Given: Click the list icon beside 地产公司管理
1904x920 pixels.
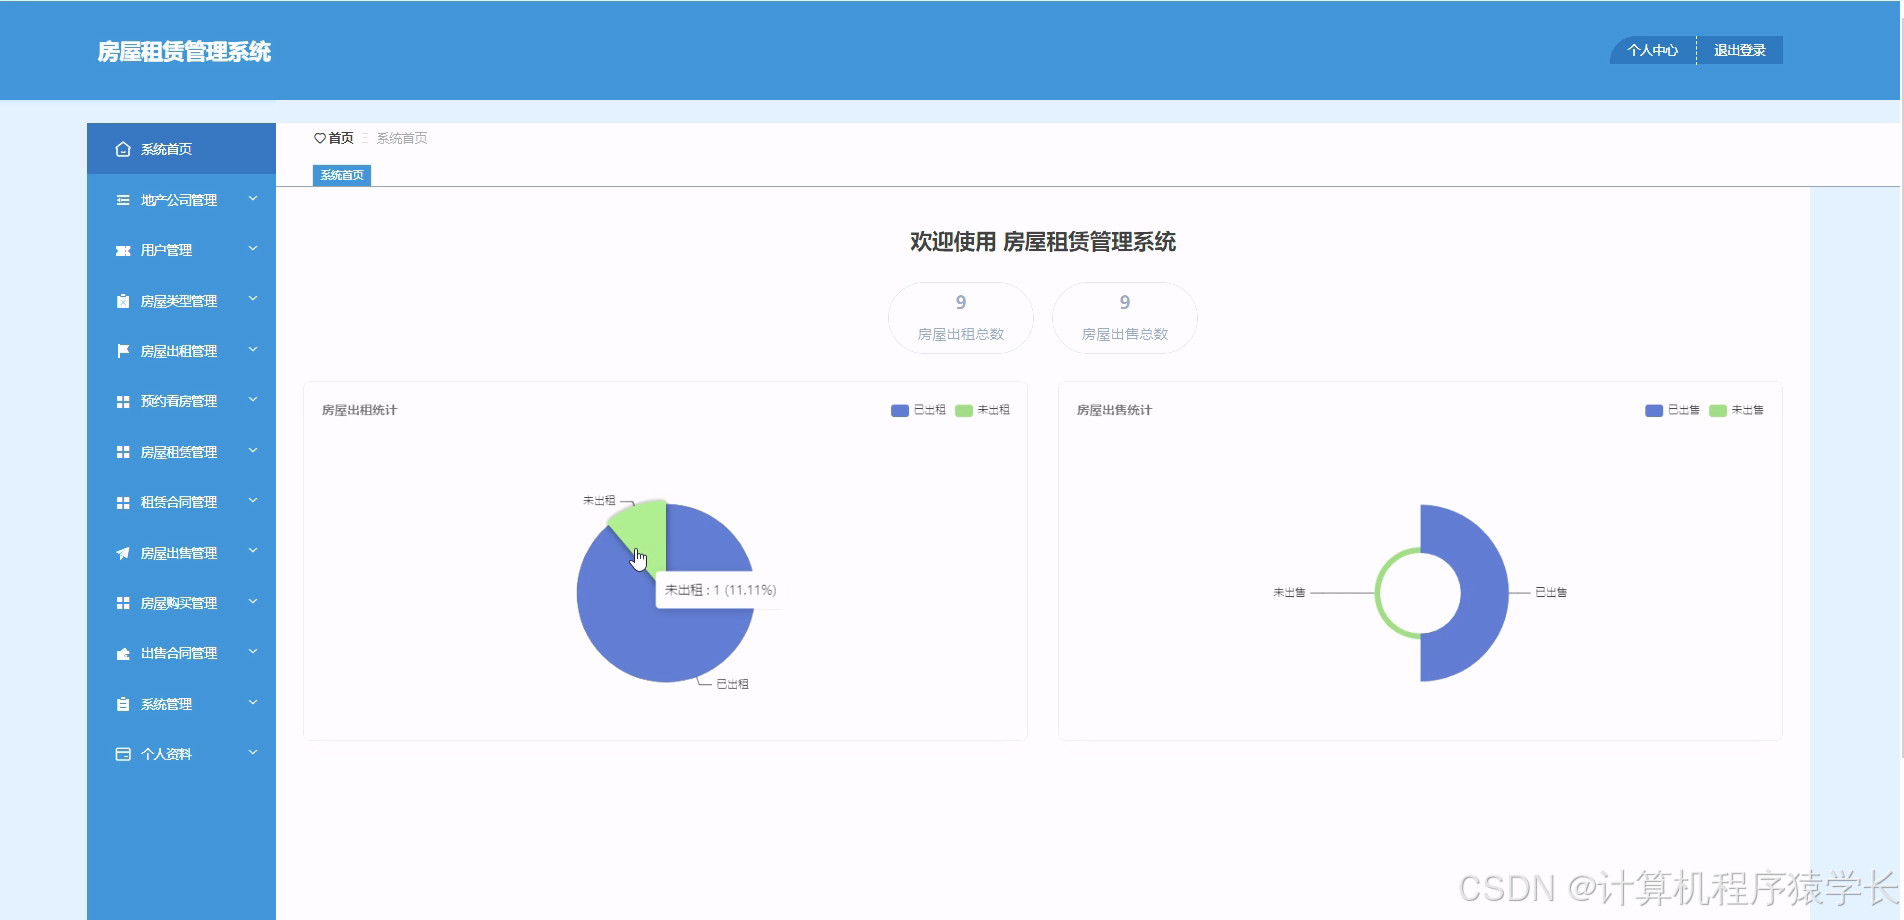Looking at the screenshot, I should [x=123, y=200].
